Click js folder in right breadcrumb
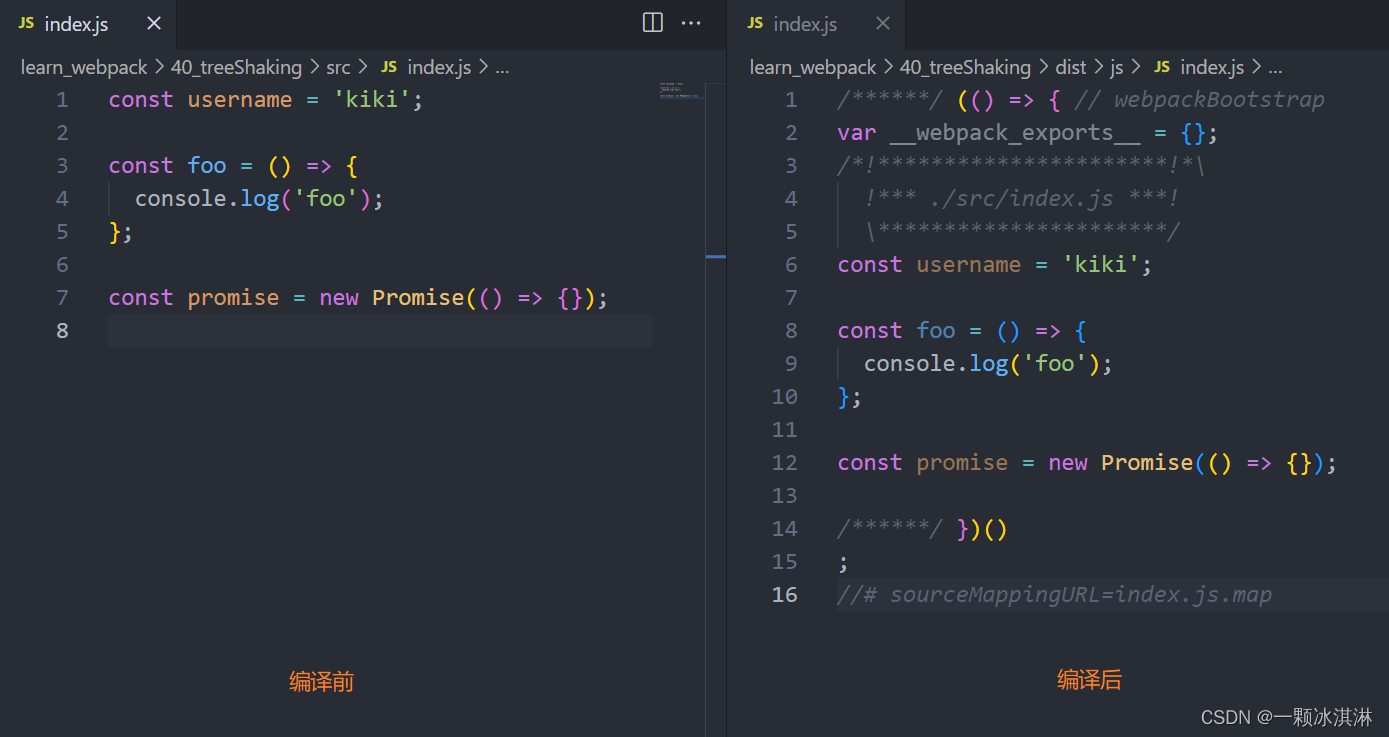 point(1117,68)
